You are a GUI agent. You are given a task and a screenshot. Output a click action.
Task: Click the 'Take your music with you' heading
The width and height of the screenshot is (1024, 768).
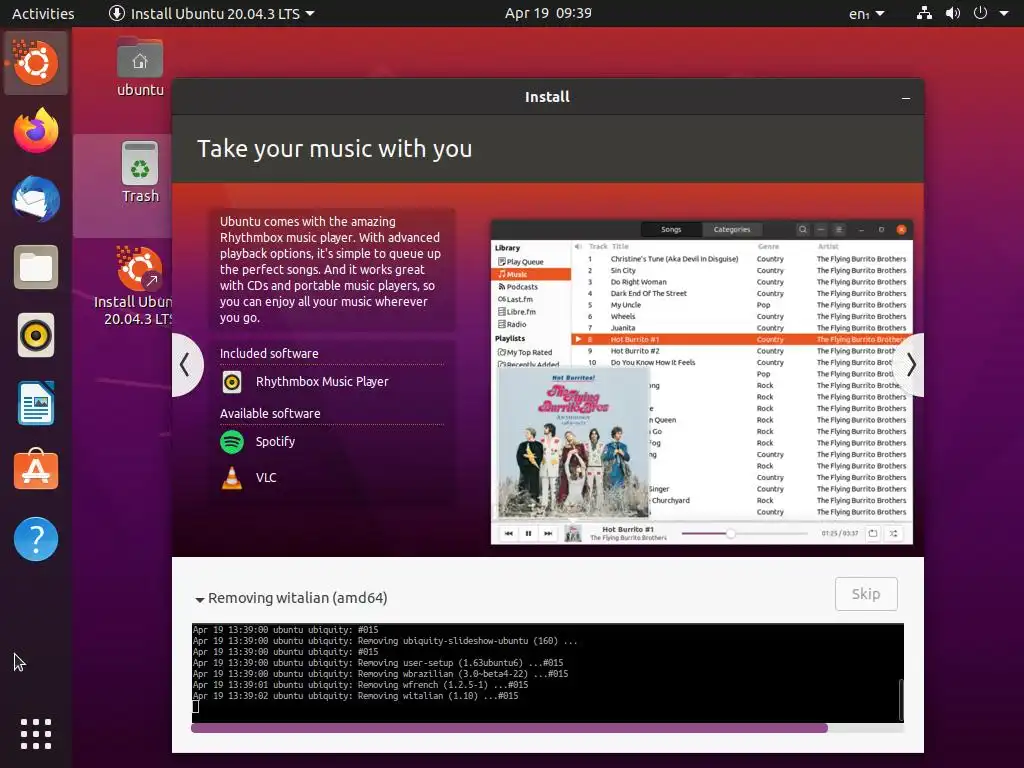click(334, 149)
